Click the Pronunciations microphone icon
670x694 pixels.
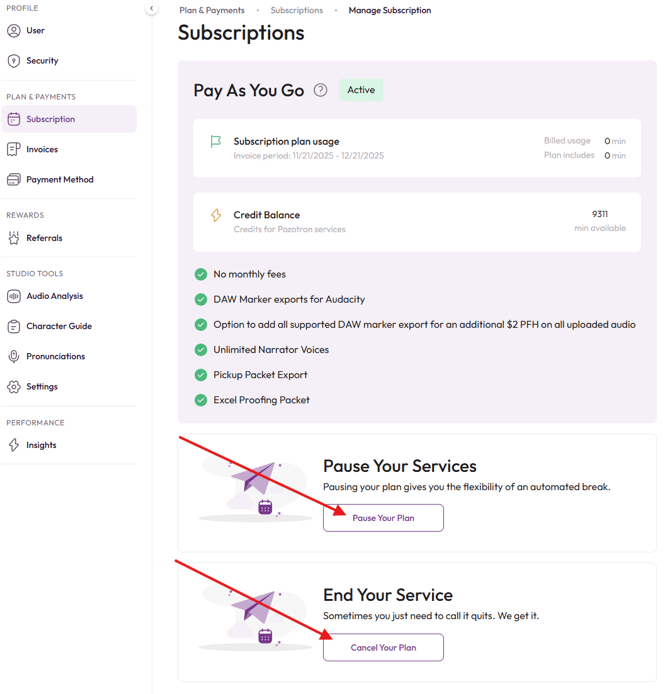tap(14, 356)
